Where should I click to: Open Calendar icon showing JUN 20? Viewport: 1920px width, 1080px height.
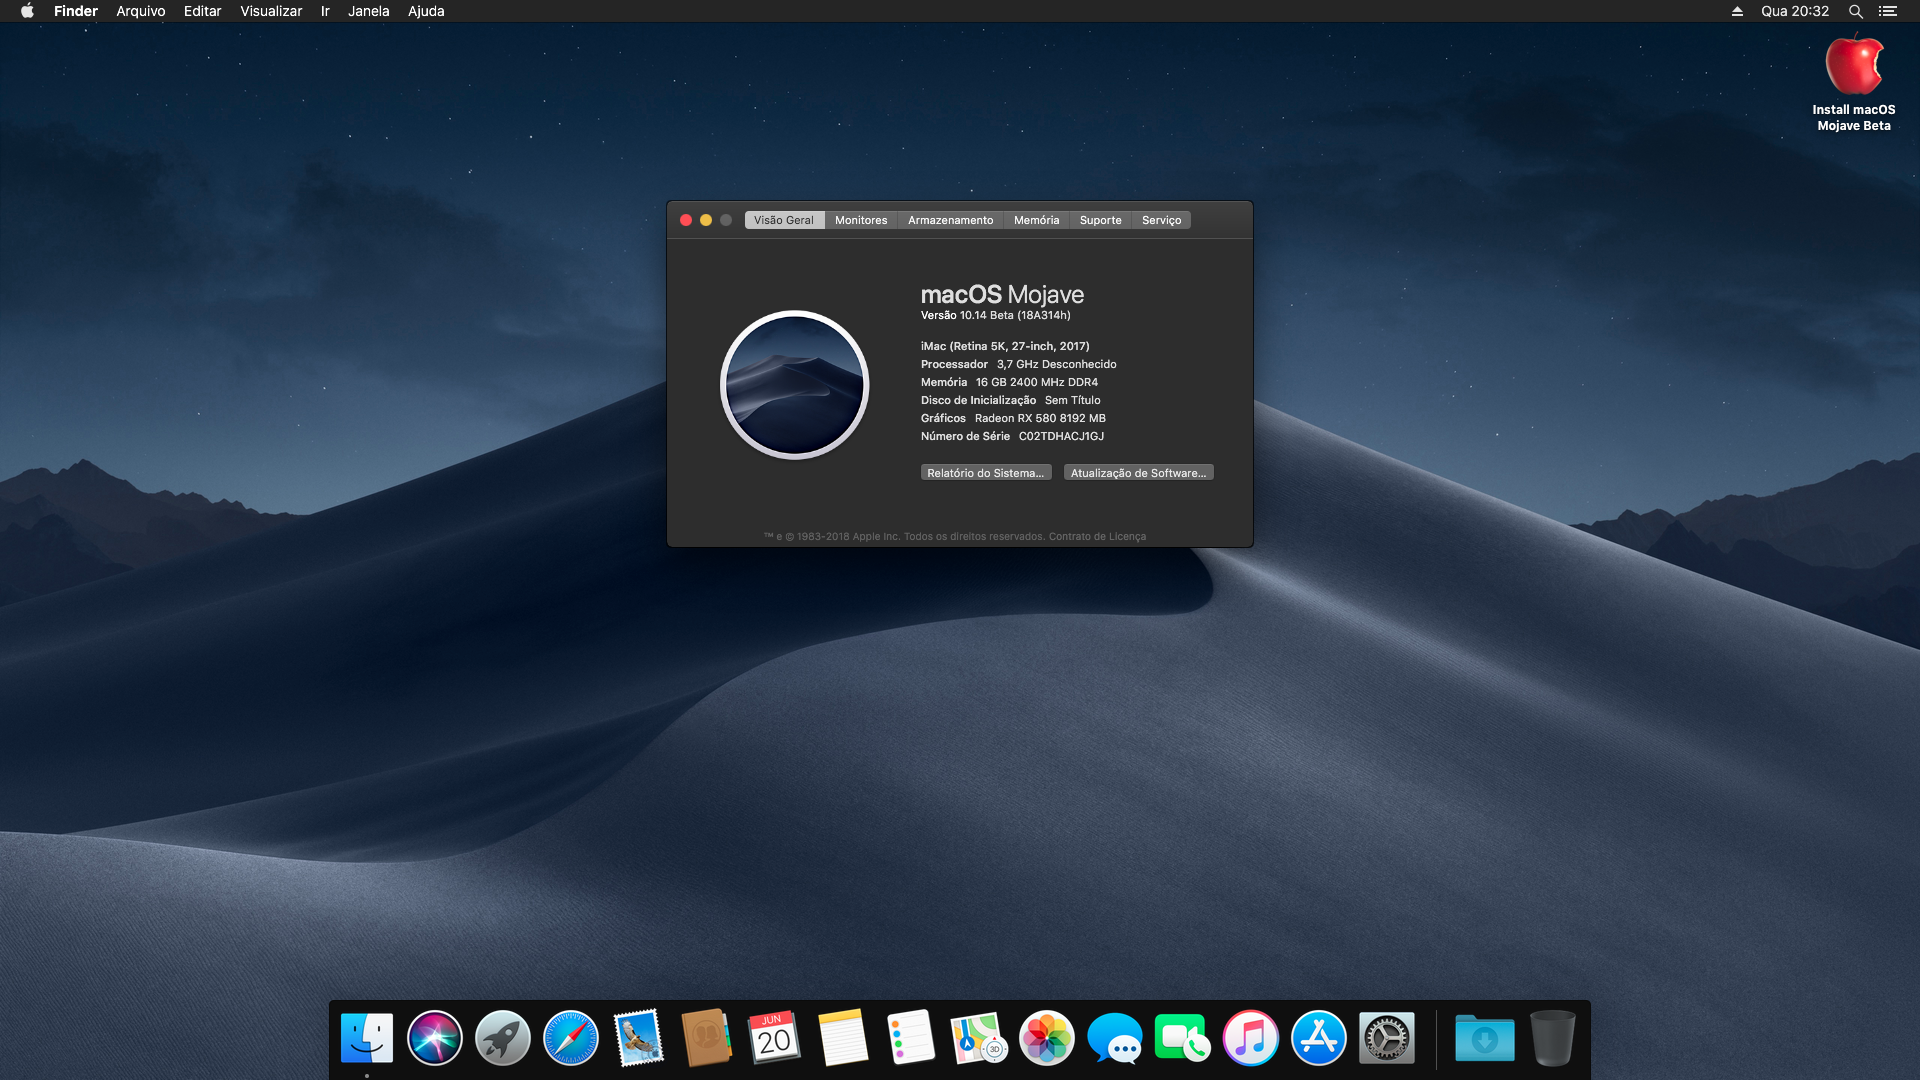pos(775,1038)
